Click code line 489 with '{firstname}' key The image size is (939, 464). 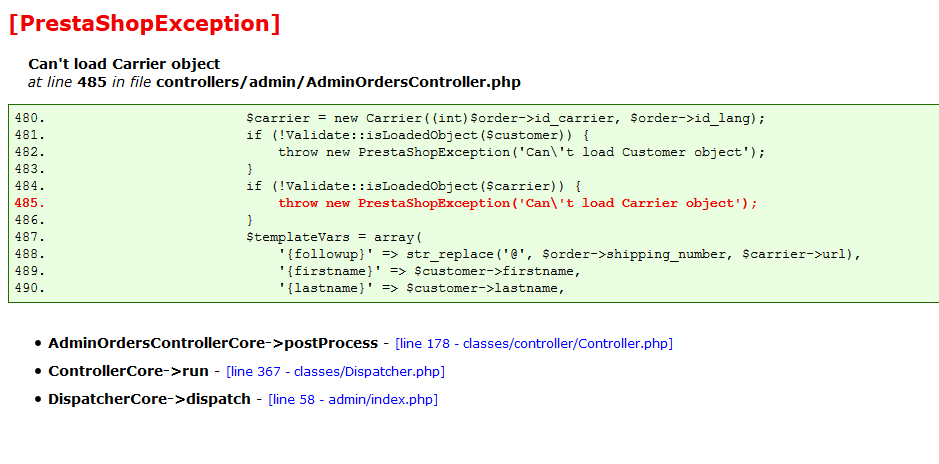click(x=430, y=271)
